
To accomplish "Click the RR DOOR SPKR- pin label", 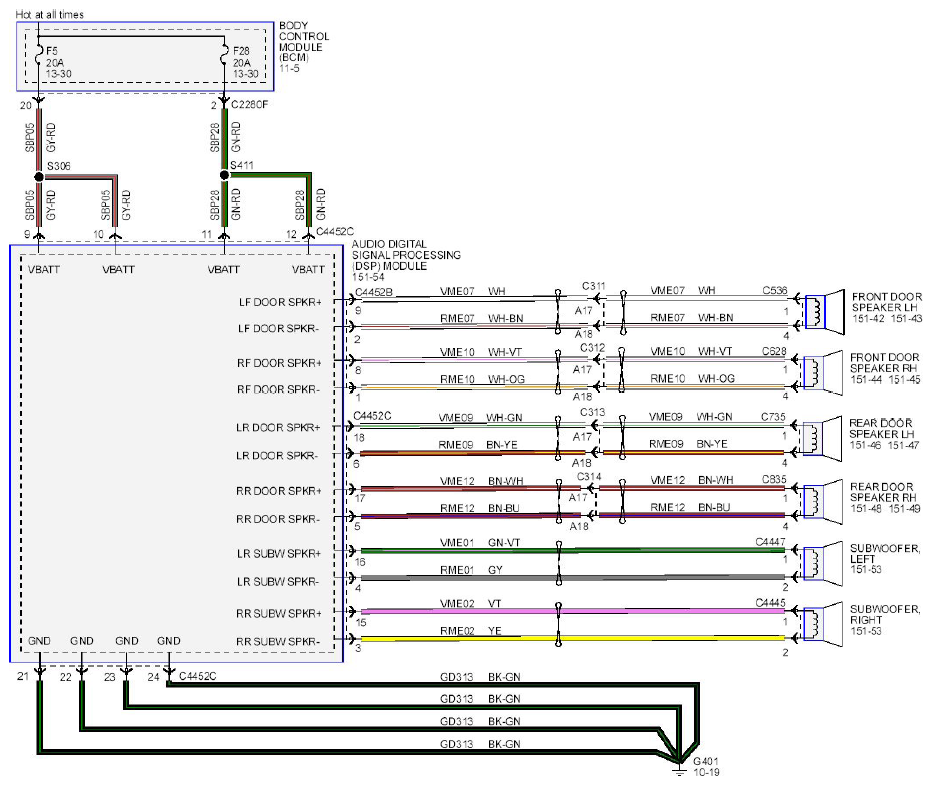I will tap(278, 519).
